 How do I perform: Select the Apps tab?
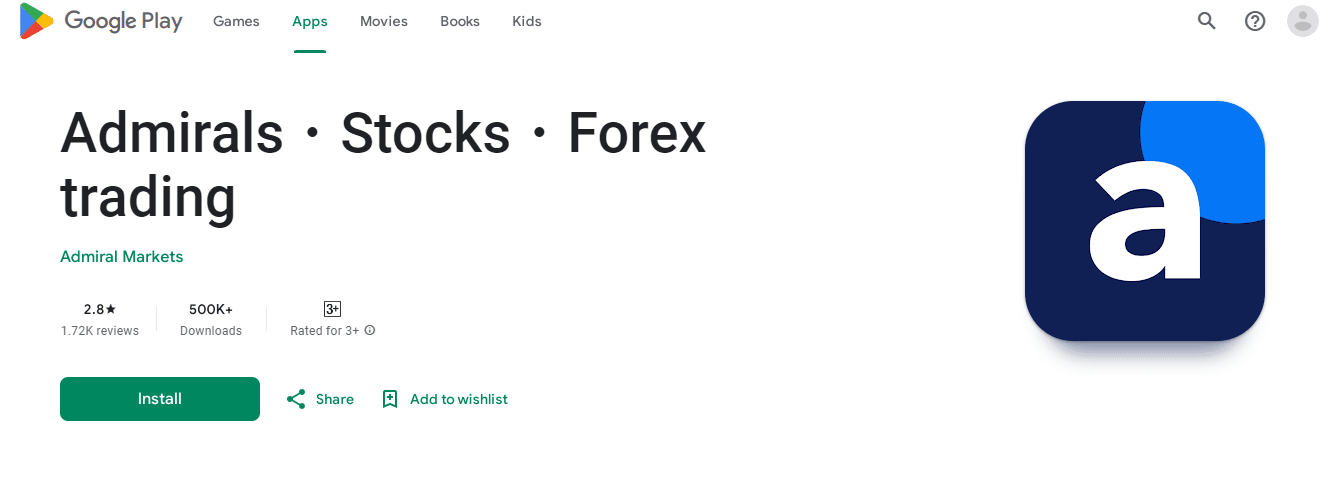click(310, 21)
